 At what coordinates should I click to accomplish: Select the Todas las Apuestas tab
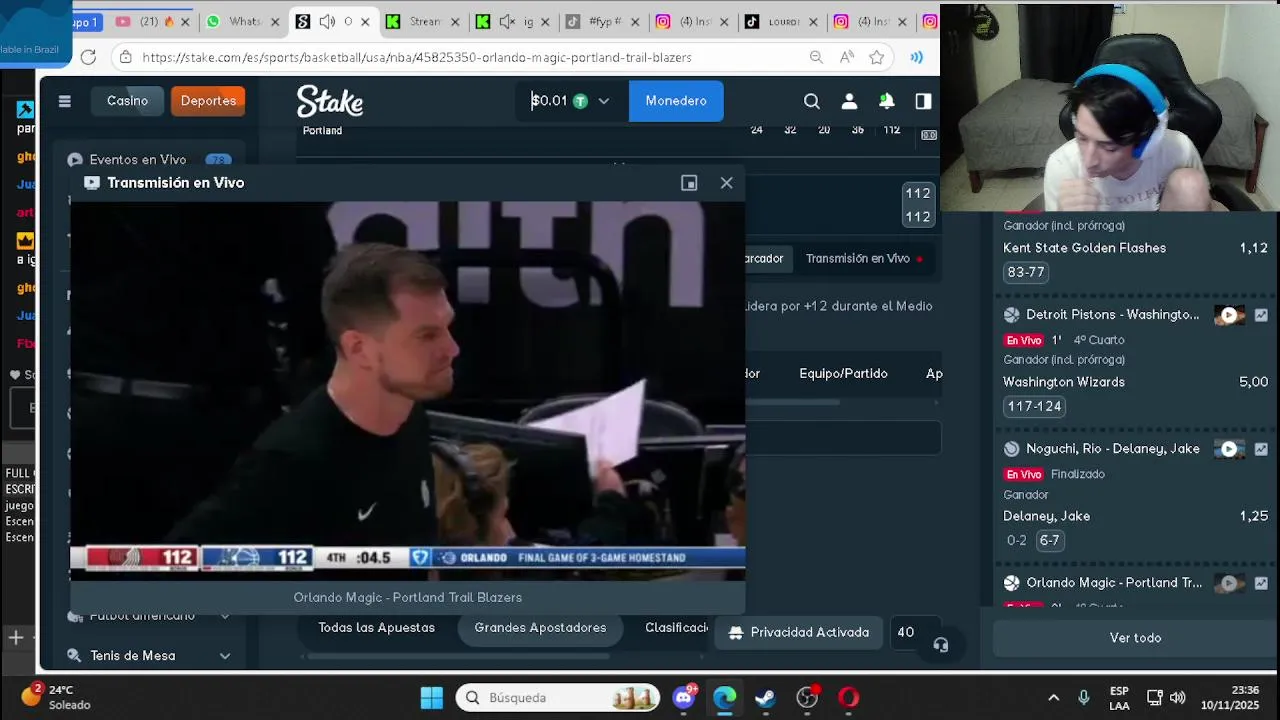coord(376,628)
